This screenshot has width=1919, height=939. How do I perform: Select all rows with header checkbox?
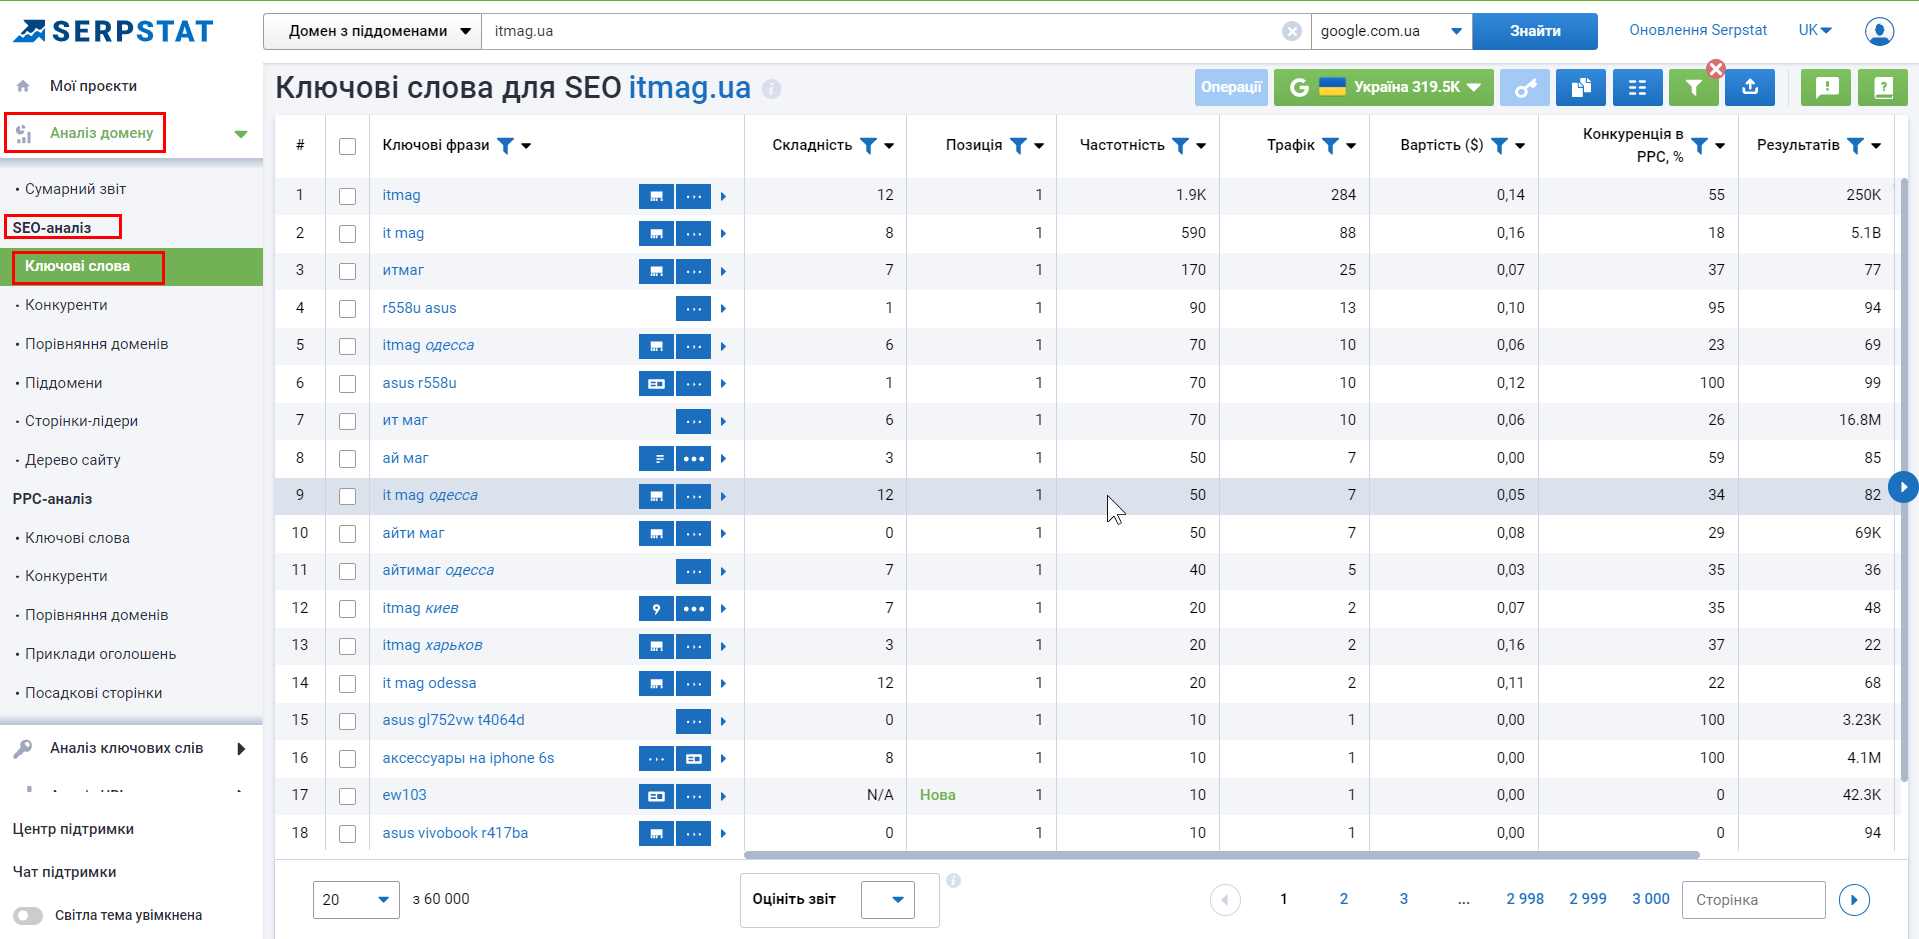[x=347, y=147]
